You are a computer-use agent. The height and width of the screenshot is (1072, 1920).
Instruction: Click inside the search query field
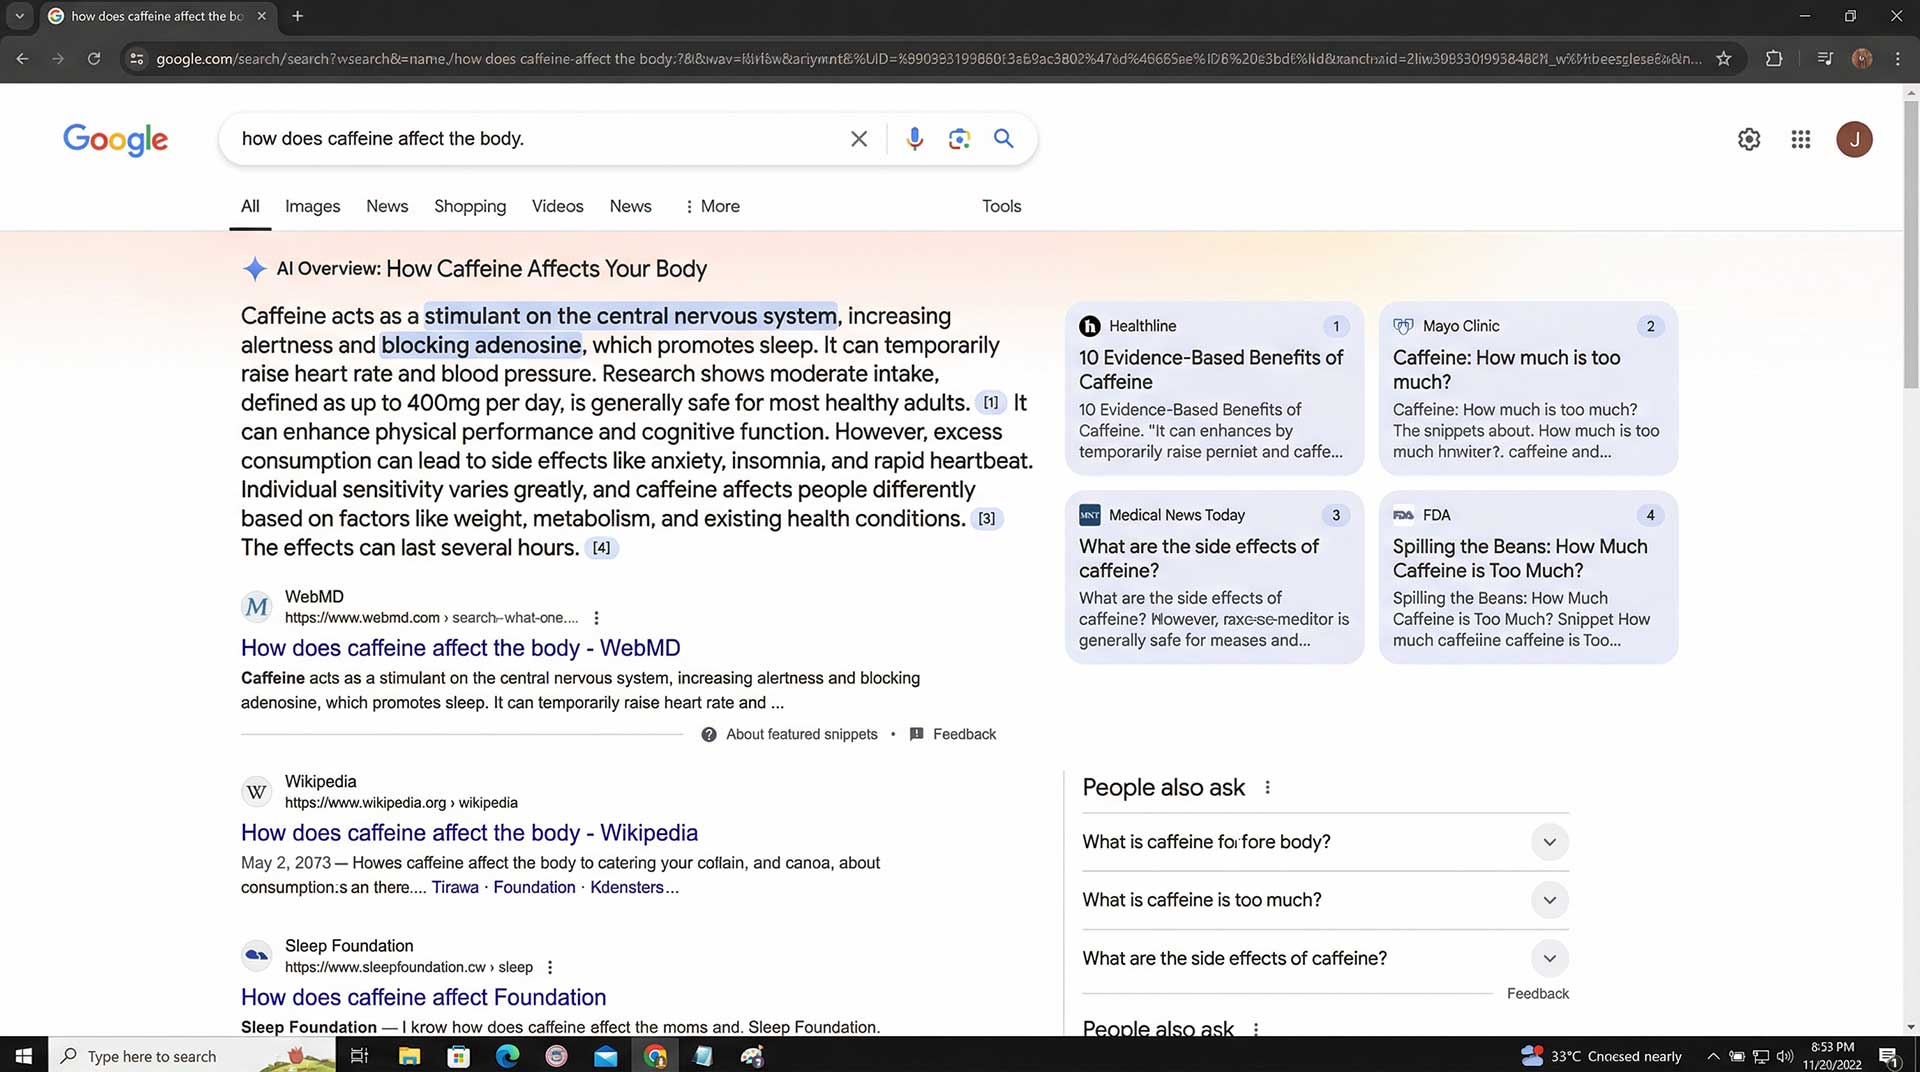point(550,139)
